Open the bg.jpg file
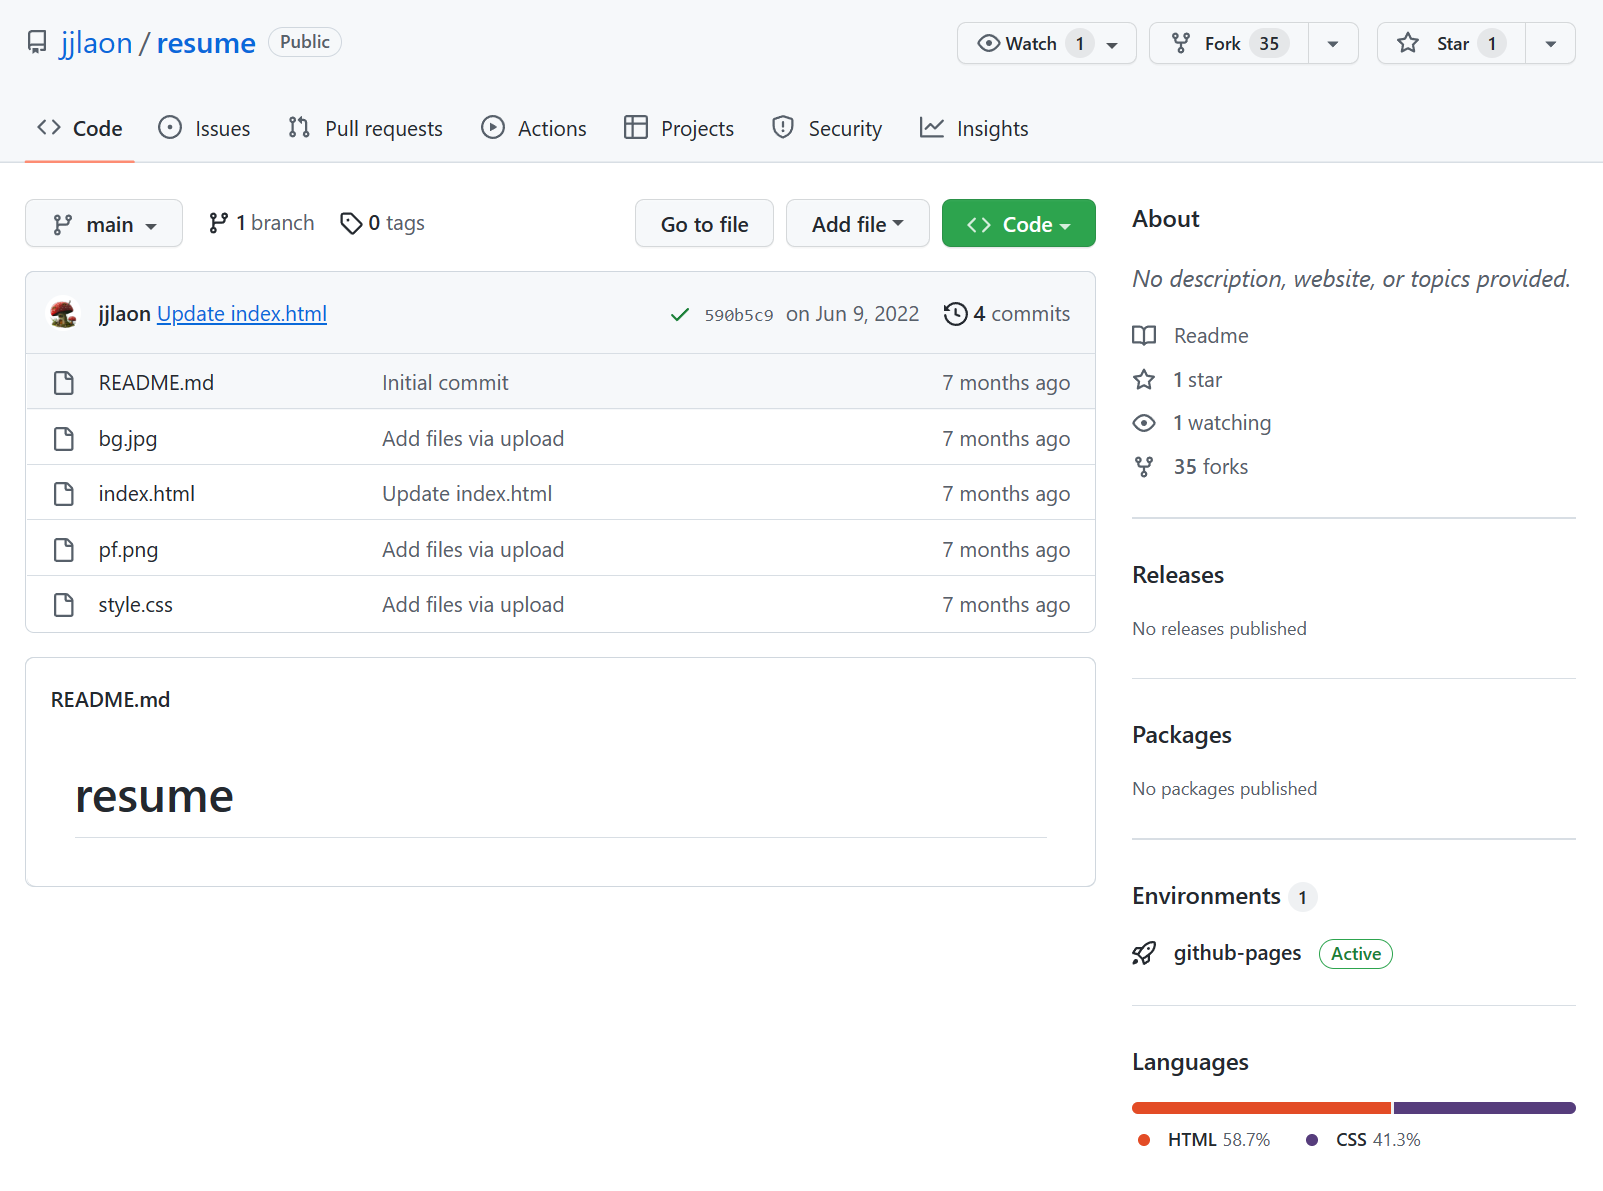 pyautogui.click(x=127, y=439)
